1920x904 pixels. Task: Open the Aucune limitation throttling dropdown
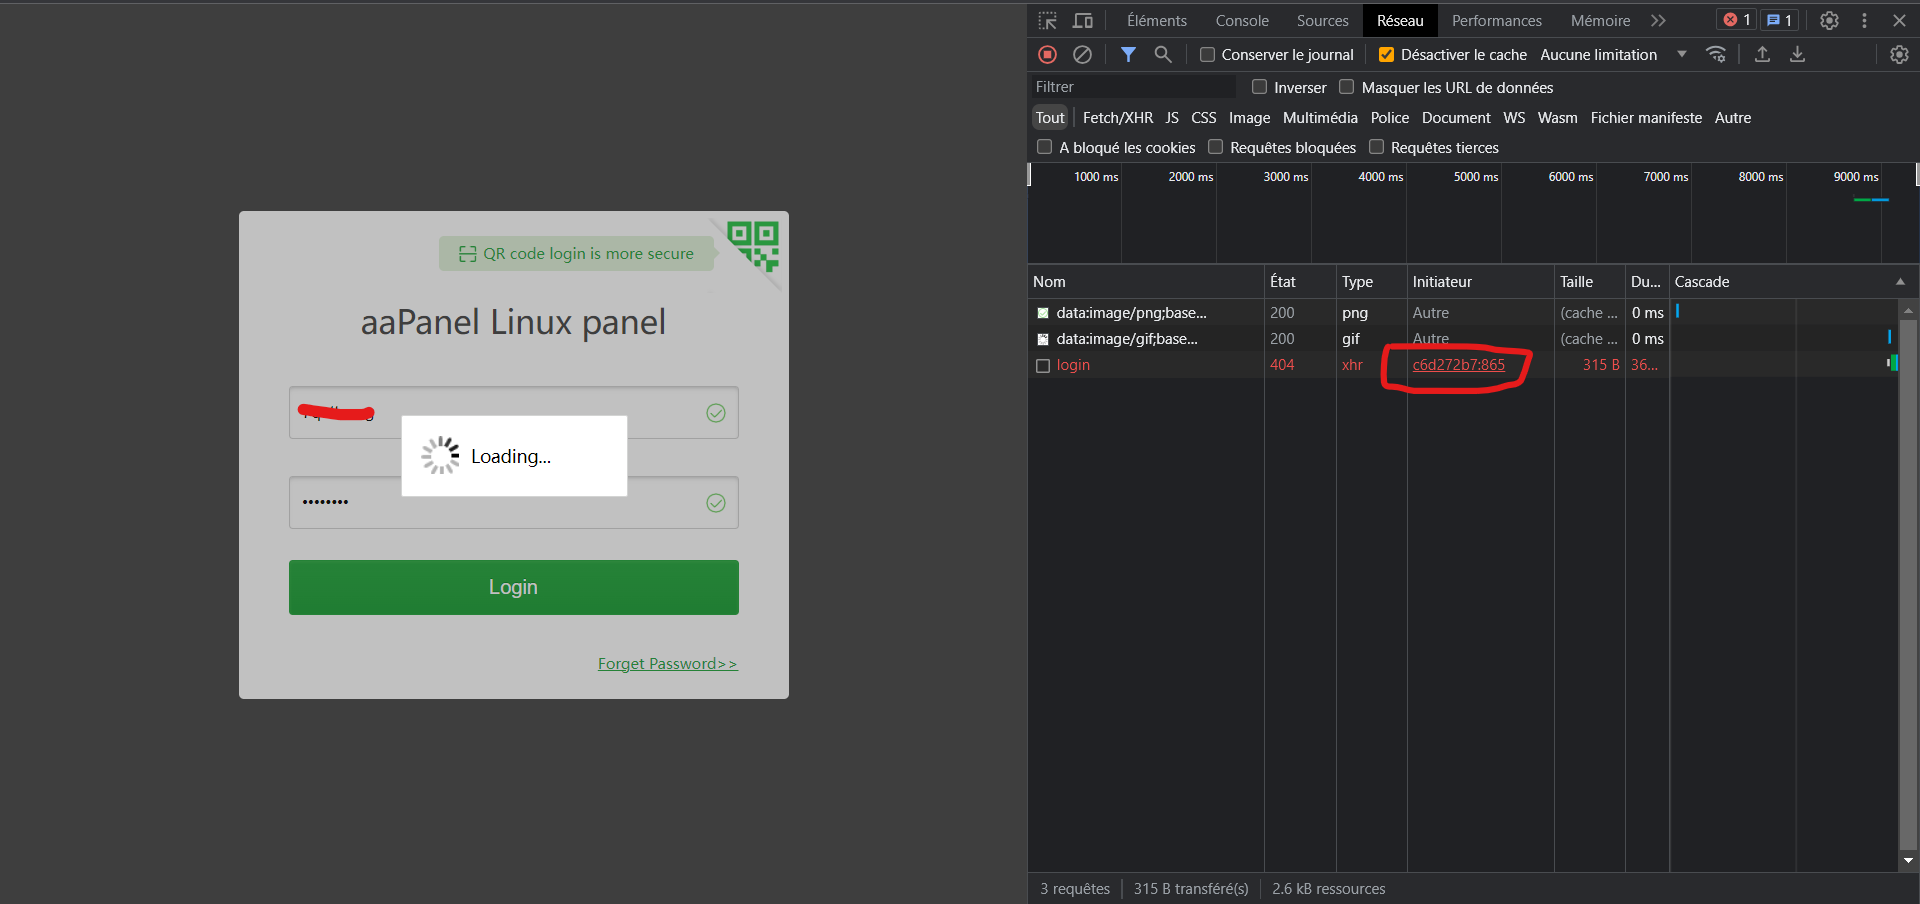1612,55
